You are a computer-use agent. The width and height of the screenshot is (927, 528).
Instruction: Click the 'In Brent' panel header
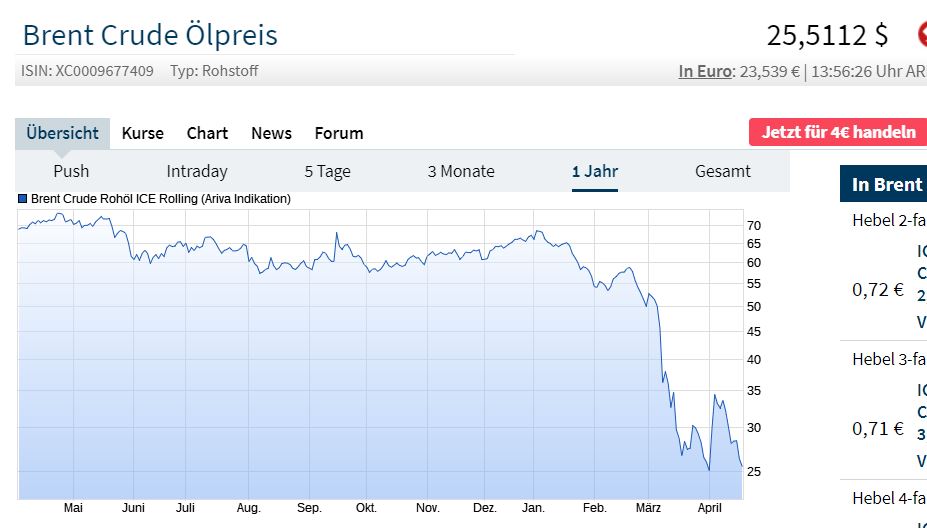click(x=884, y=184)
